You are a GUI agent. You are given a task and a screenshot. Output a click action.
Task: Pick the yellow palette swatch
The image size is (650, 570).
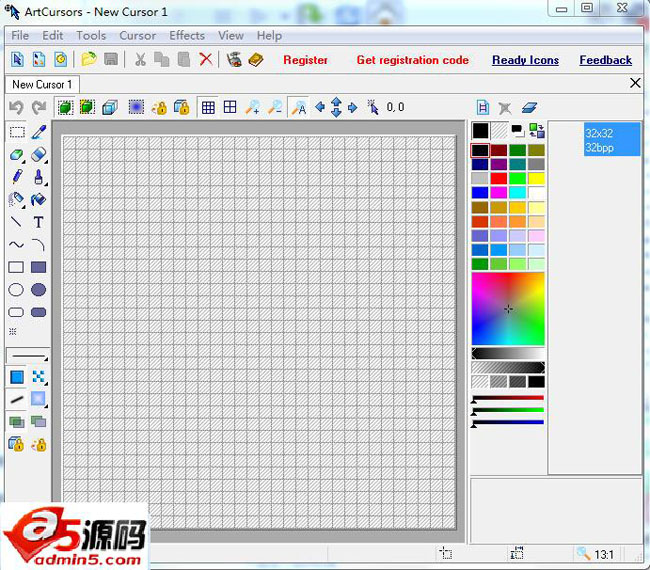(536, 178)
